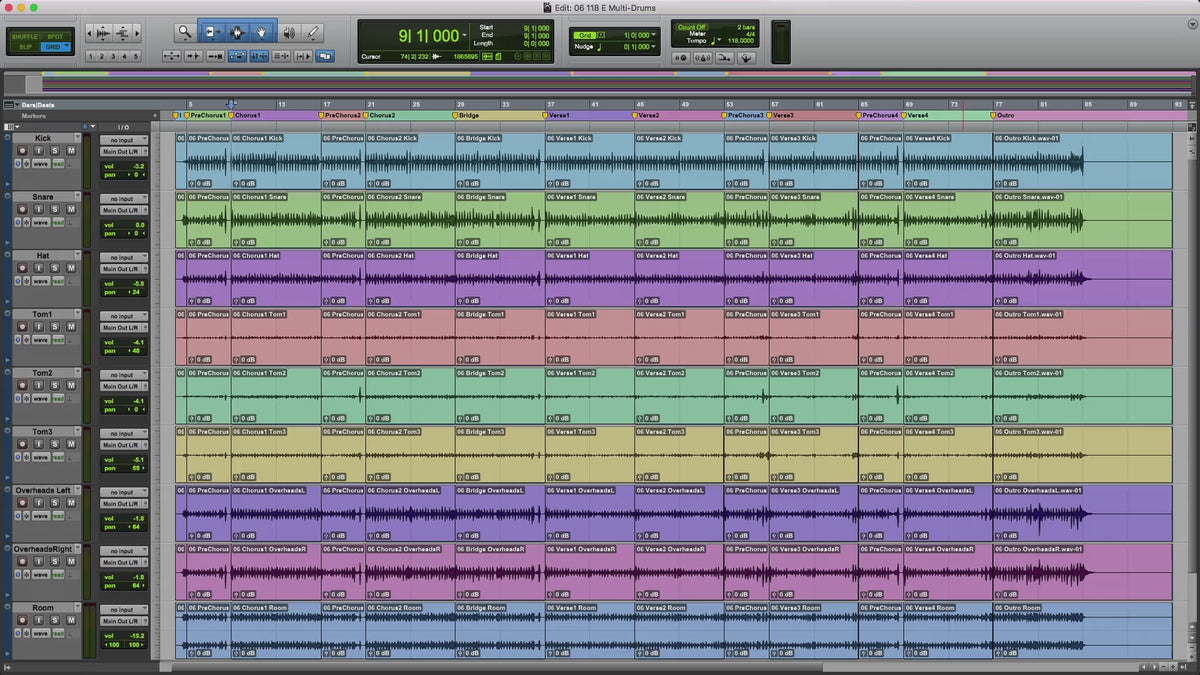This screenshot has width=1200, height=675.
Task: Select the Zoomer magnifying glass tool
Action: [185, 32]
